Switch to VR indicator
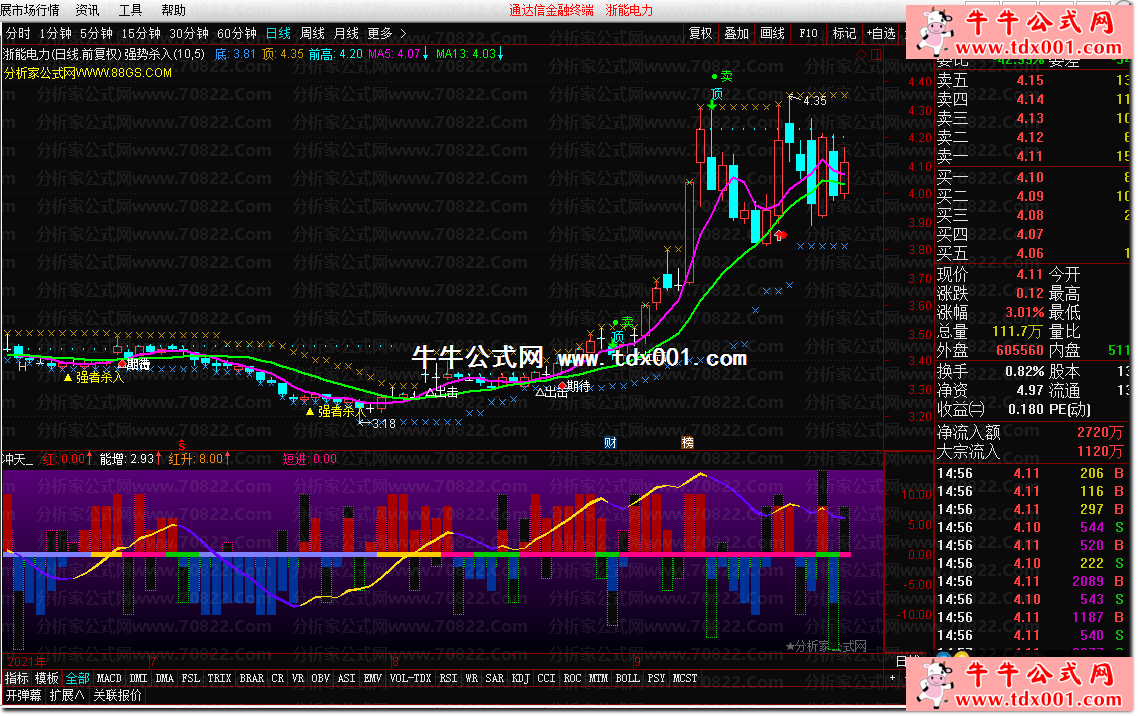This screenshot has height=716, width=1138. pyautogui.click(x=298, y=678)
